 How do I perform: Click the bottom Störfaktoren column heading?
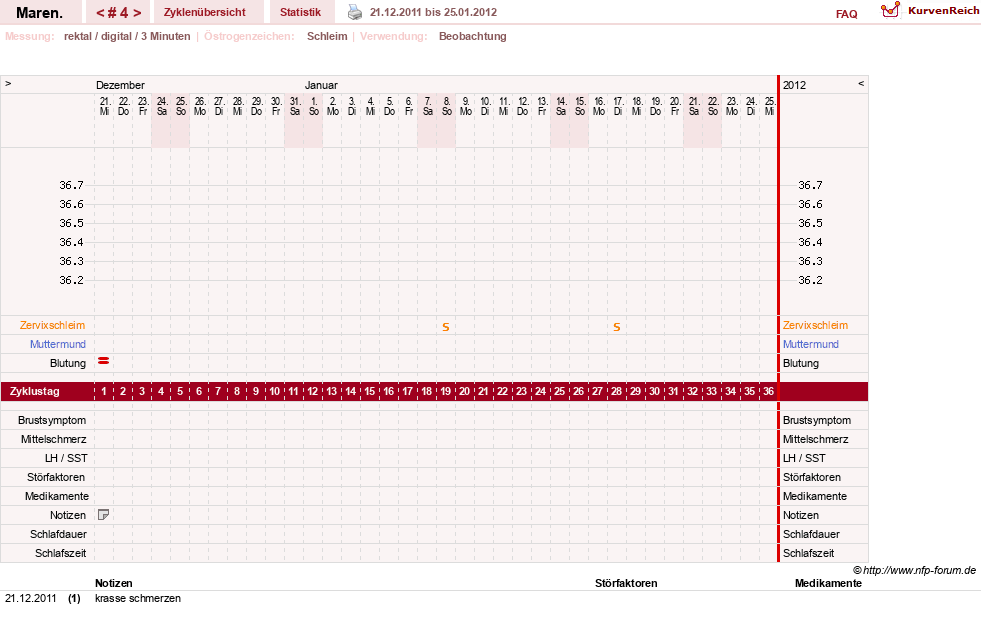click(626, 583)
